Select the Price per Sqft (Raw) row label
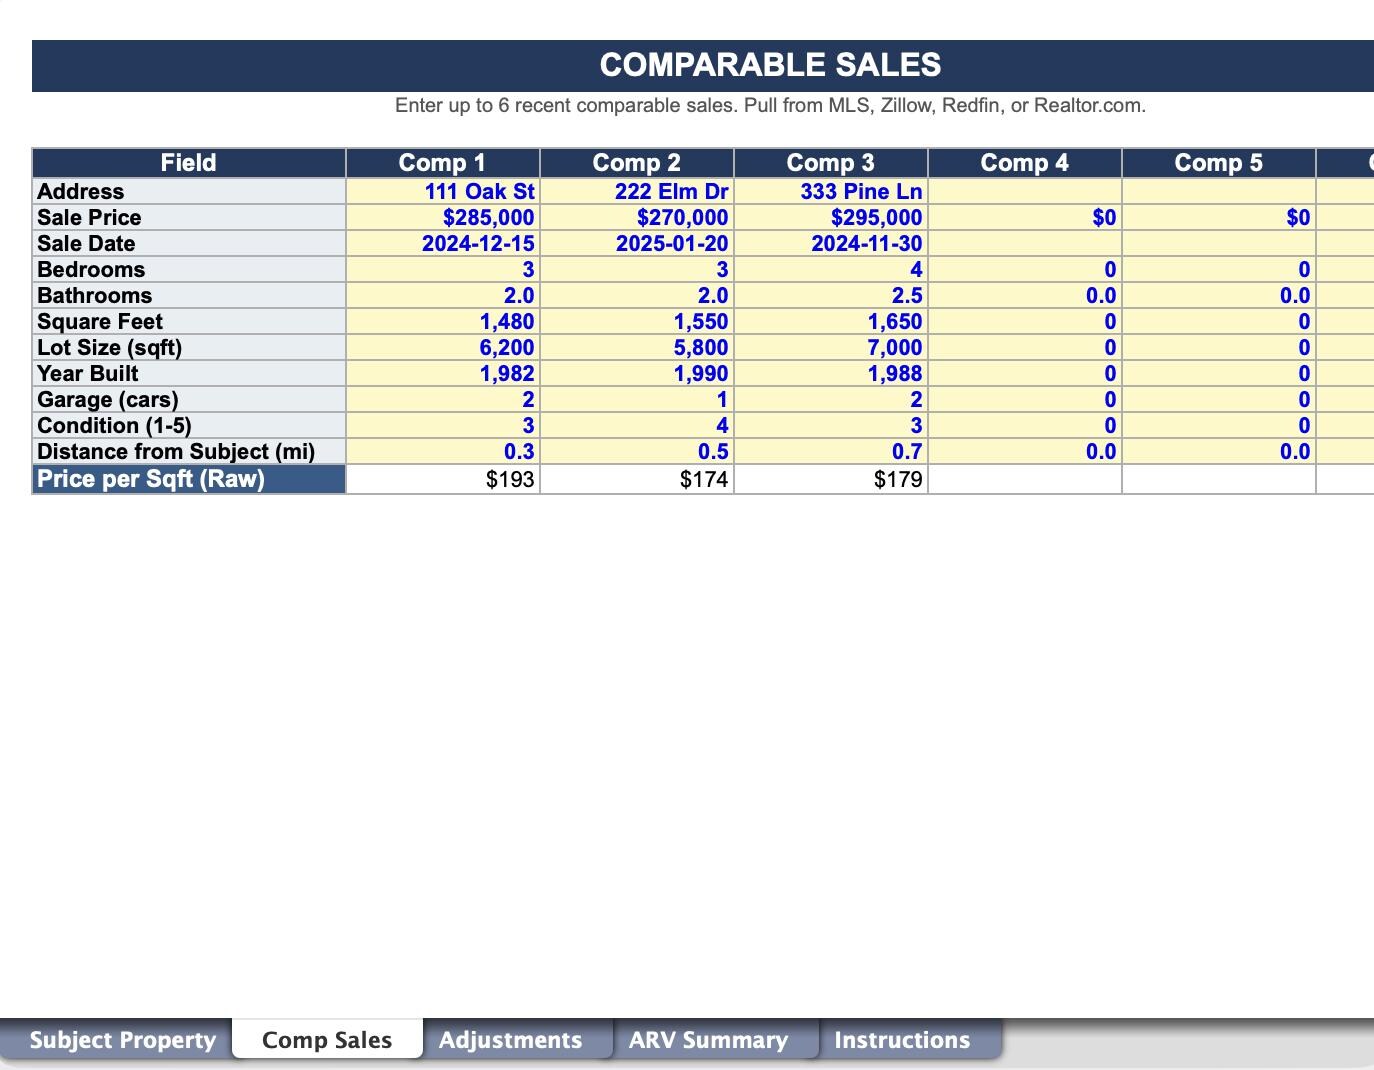Image resolution: width=1374 pixels, height=1070 pixels. tap(189, 479)
